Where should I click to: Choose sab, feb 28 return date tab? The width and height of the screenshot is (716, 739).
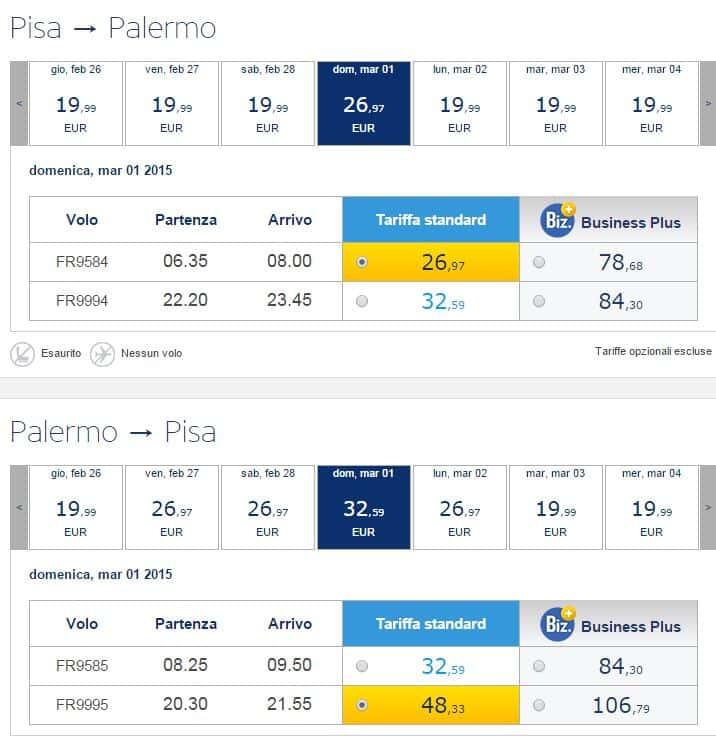268,508
